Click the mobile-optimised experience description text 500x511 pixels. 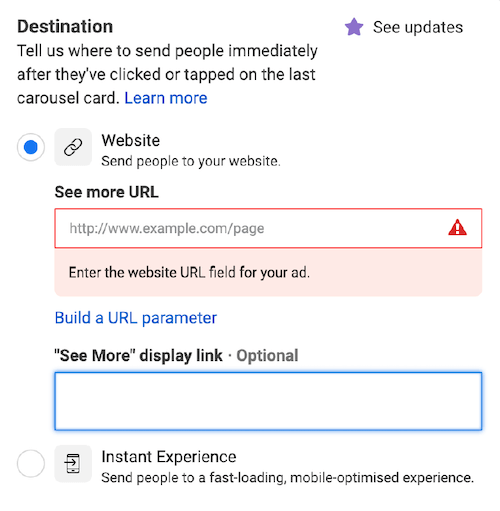[288, 478]
